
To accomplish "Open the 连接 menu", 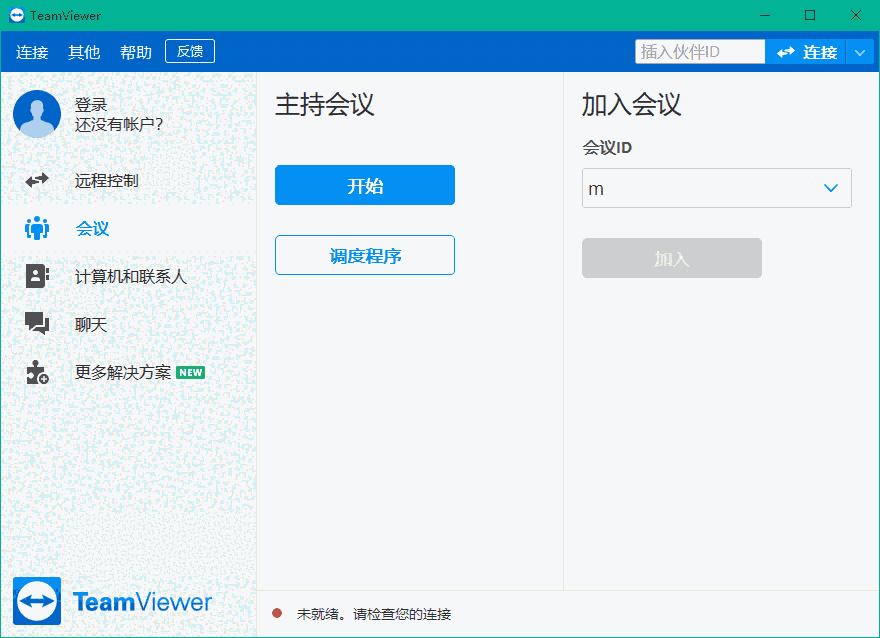I will click(x=32, y=51).
